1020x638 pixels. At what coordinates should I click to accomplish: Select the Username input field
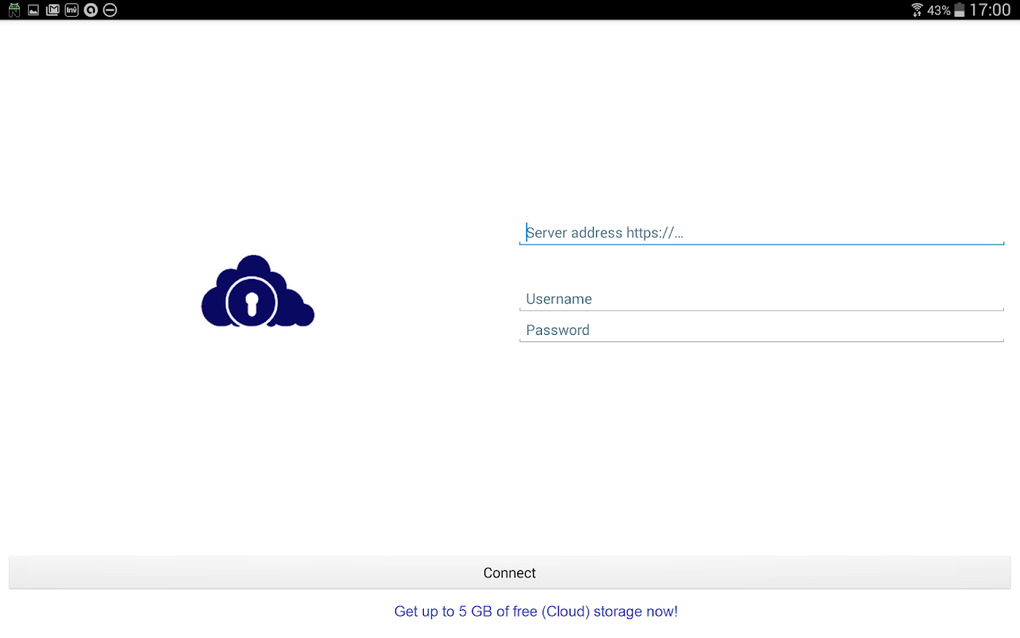coord(761,299)
